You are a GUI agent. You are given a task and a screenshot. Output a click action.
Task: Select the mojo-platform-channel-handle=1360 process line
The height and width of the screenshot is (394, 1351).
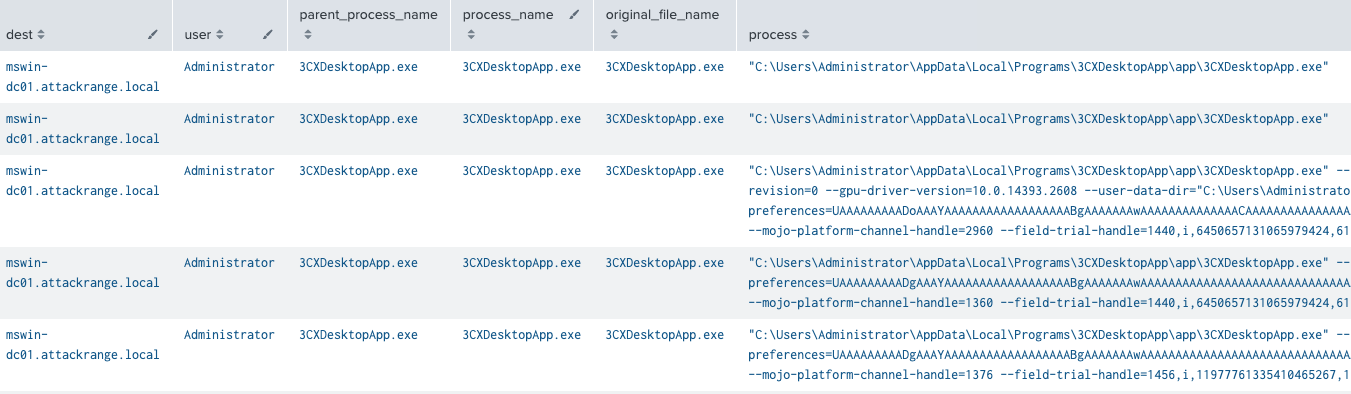(x=1050, y=303)
